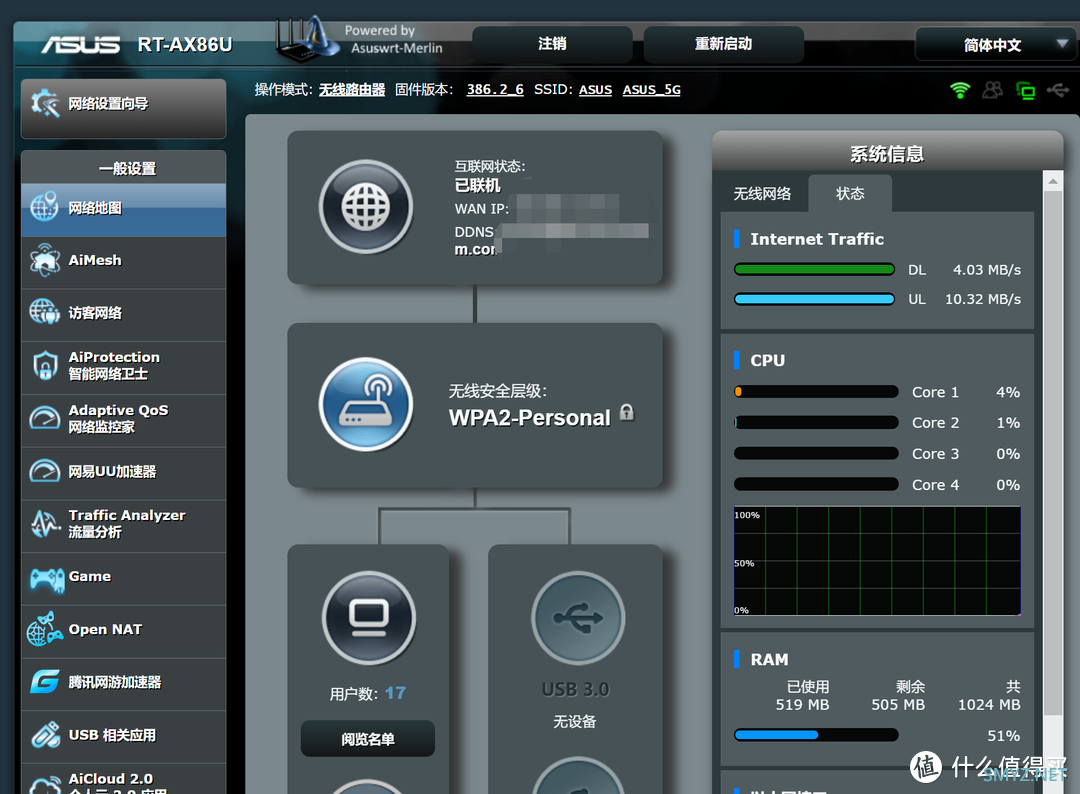
Task: Click the ASUS logo
Action: pyautogui.click(x=81, y=45)
